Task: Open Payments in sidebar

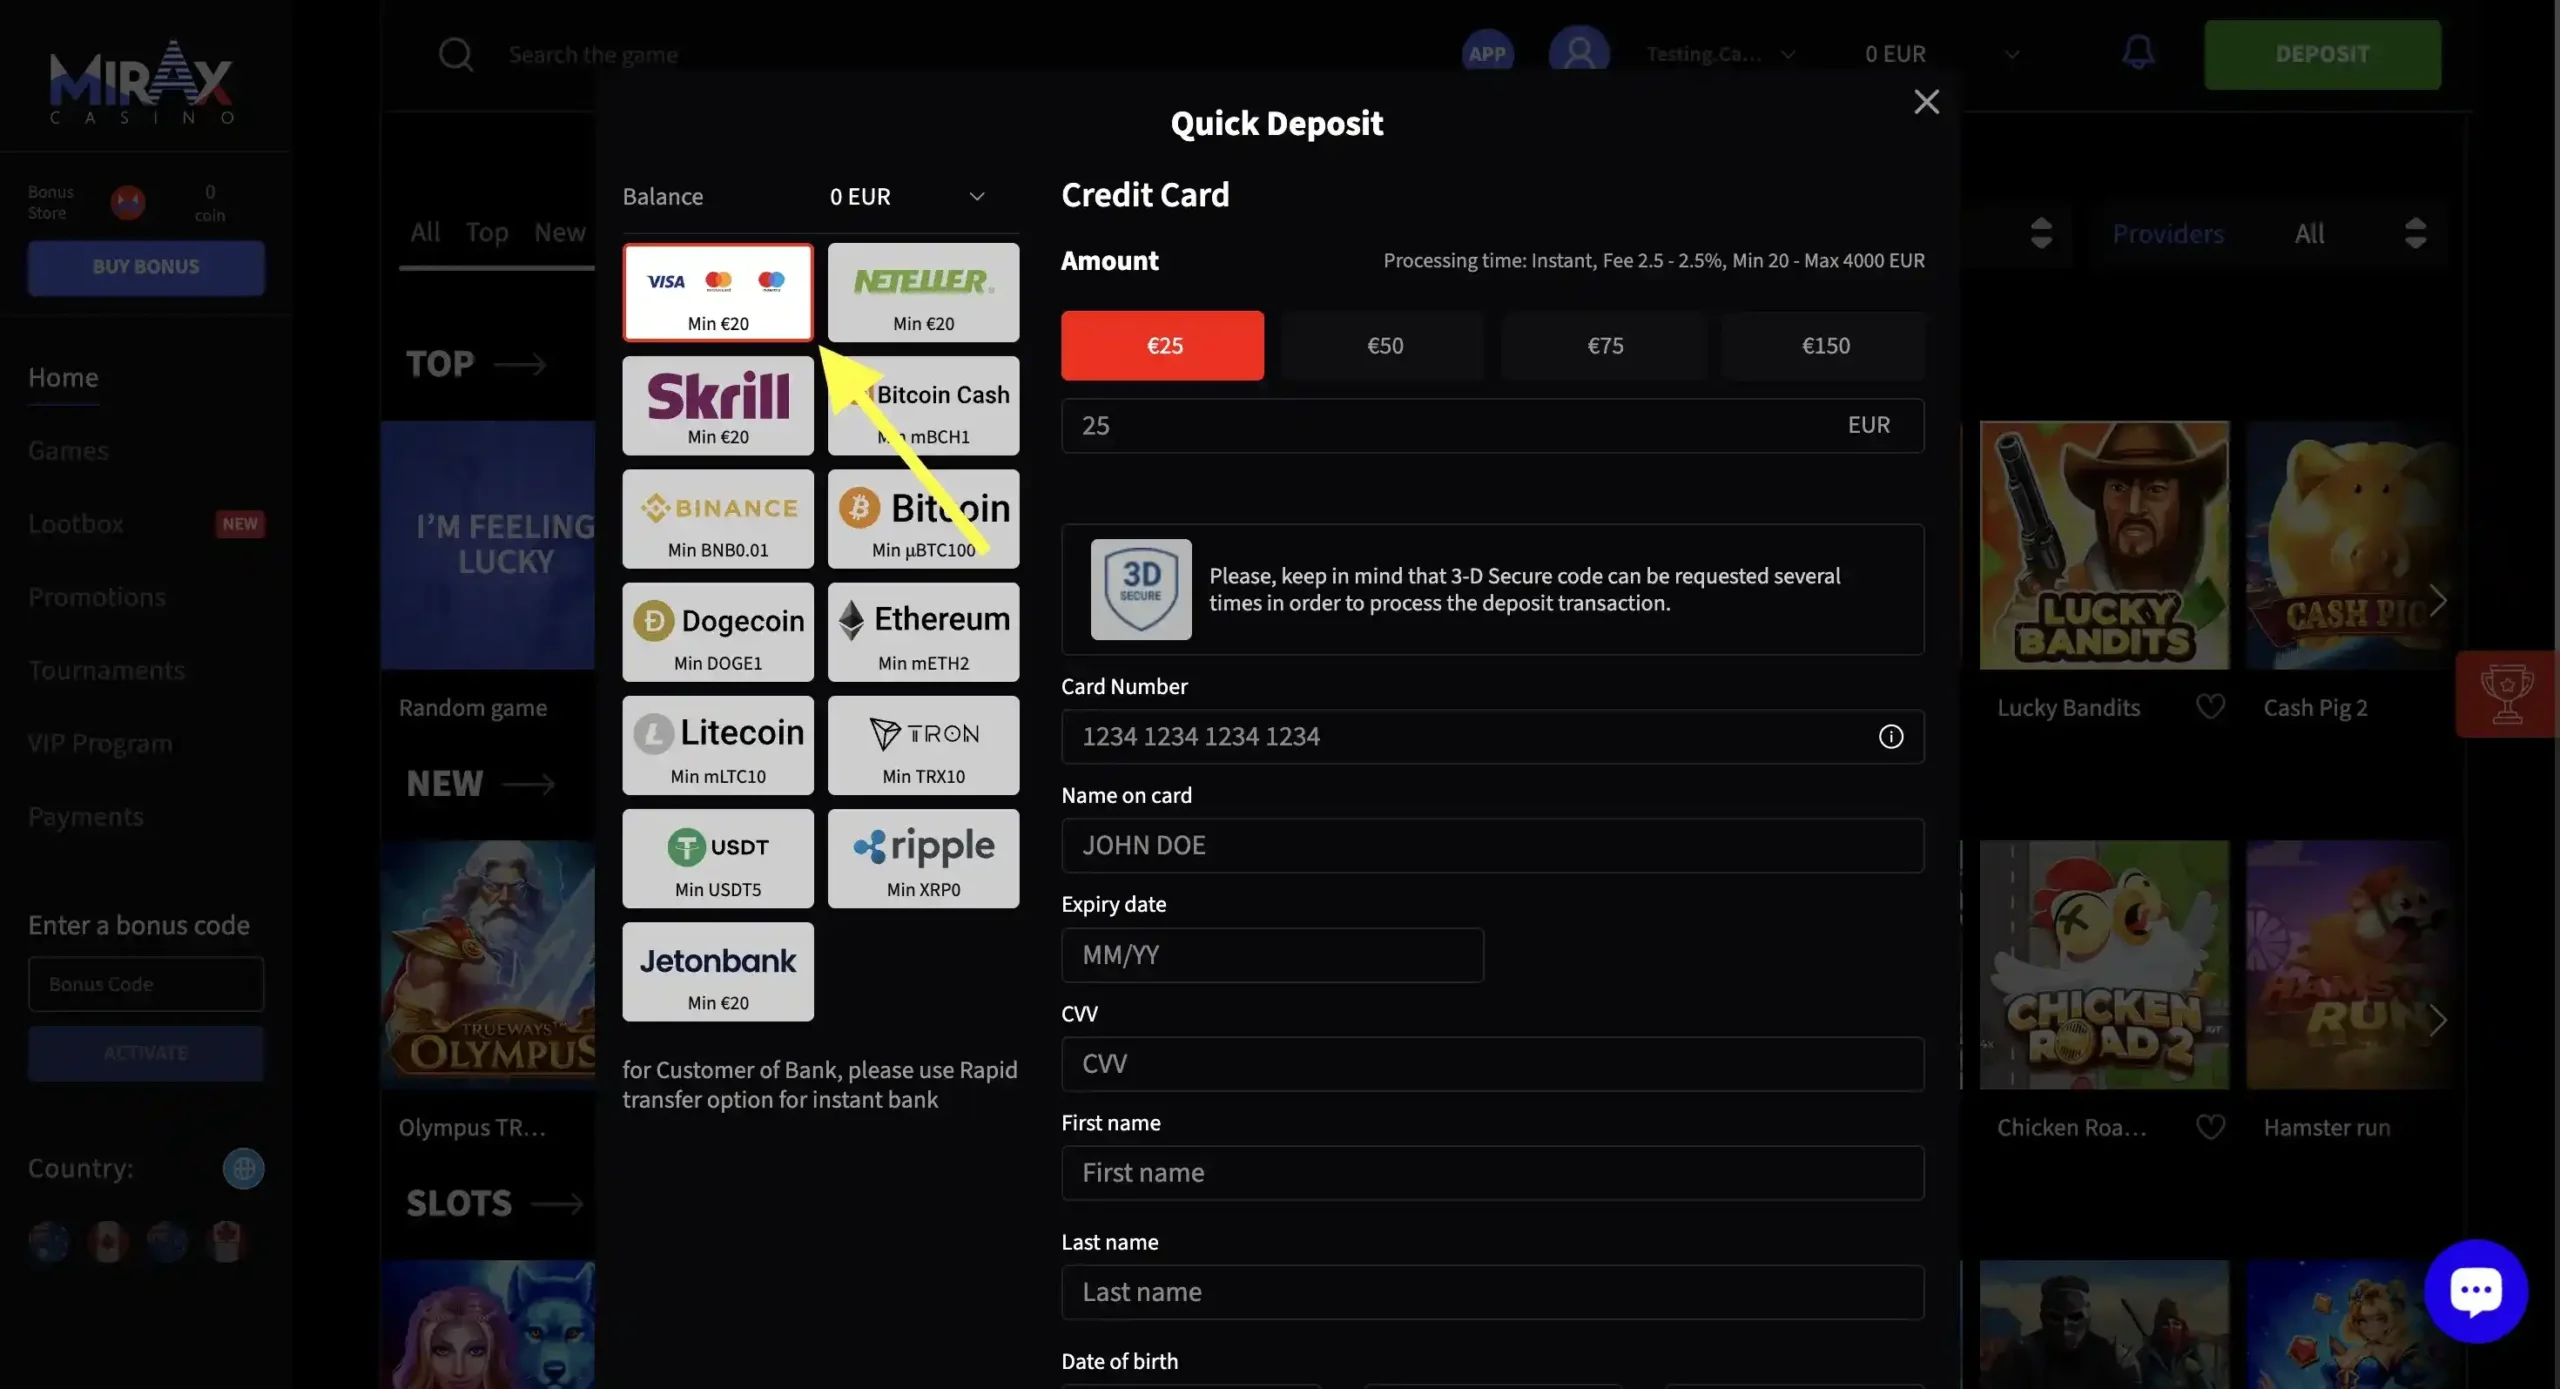Action: tap(86, 817)
